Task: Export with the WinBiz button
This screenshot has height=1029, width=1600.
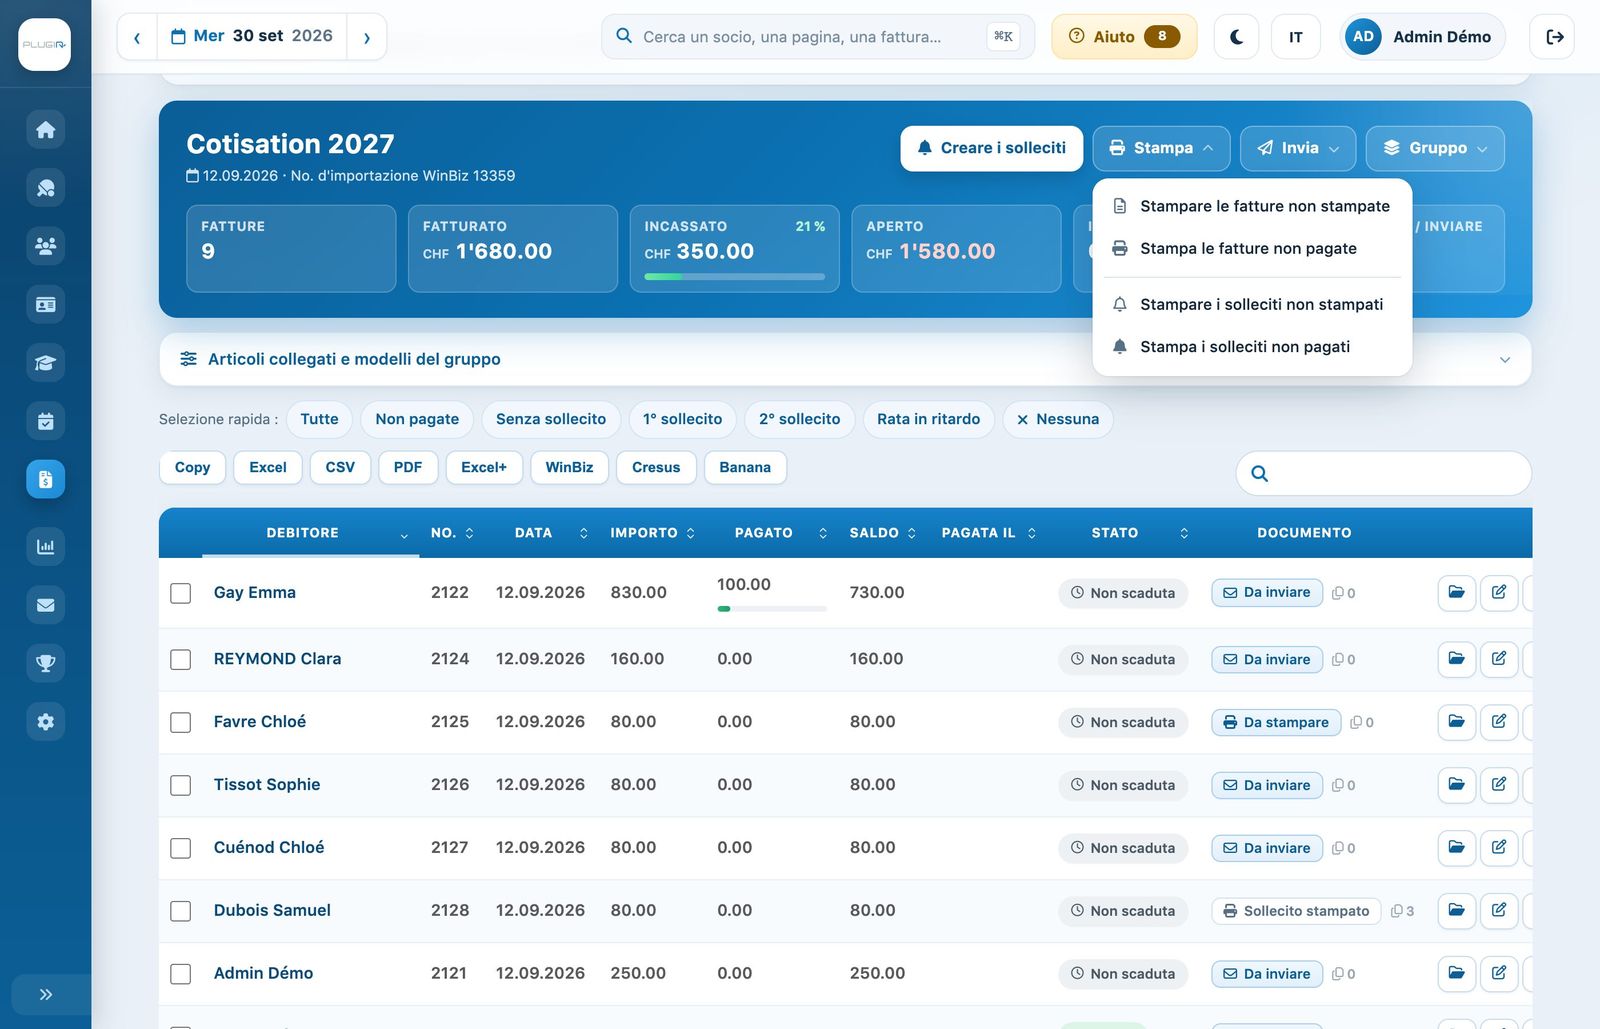Action: (569, 467)
